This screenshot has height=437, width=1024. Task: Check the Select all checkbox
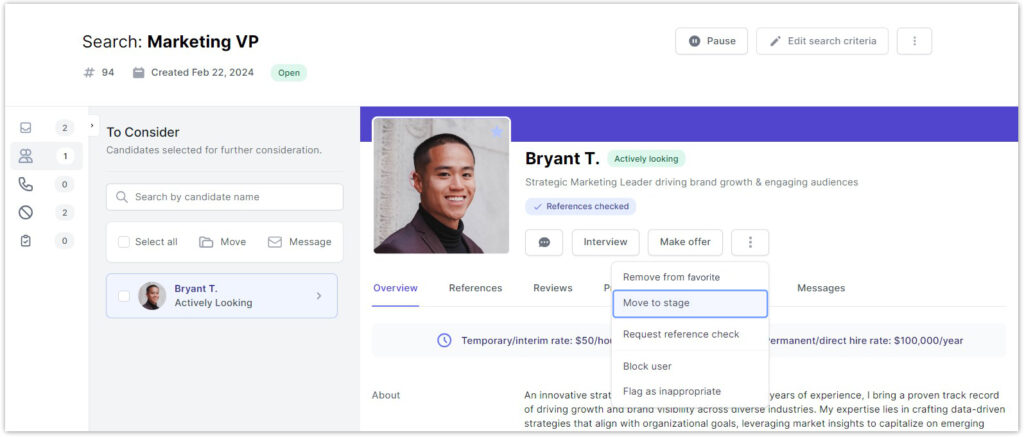click(x=124, y=242)
